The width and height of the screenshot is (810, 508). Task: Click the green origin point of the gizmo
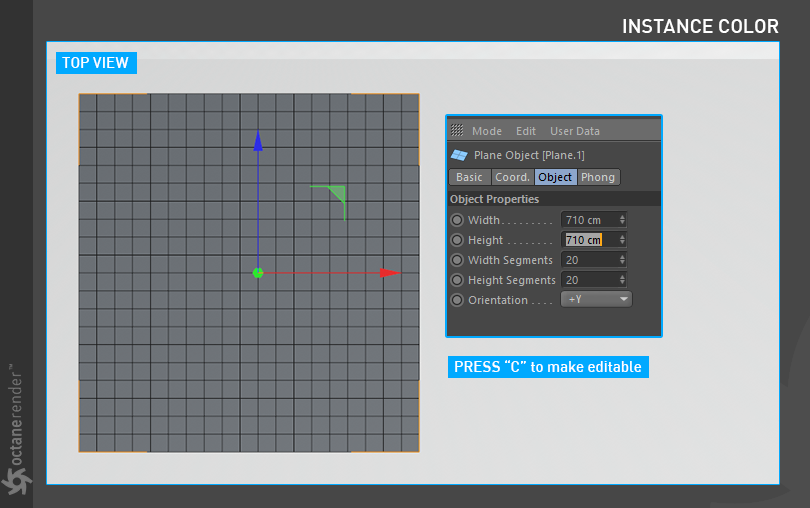tap(258, 272)
